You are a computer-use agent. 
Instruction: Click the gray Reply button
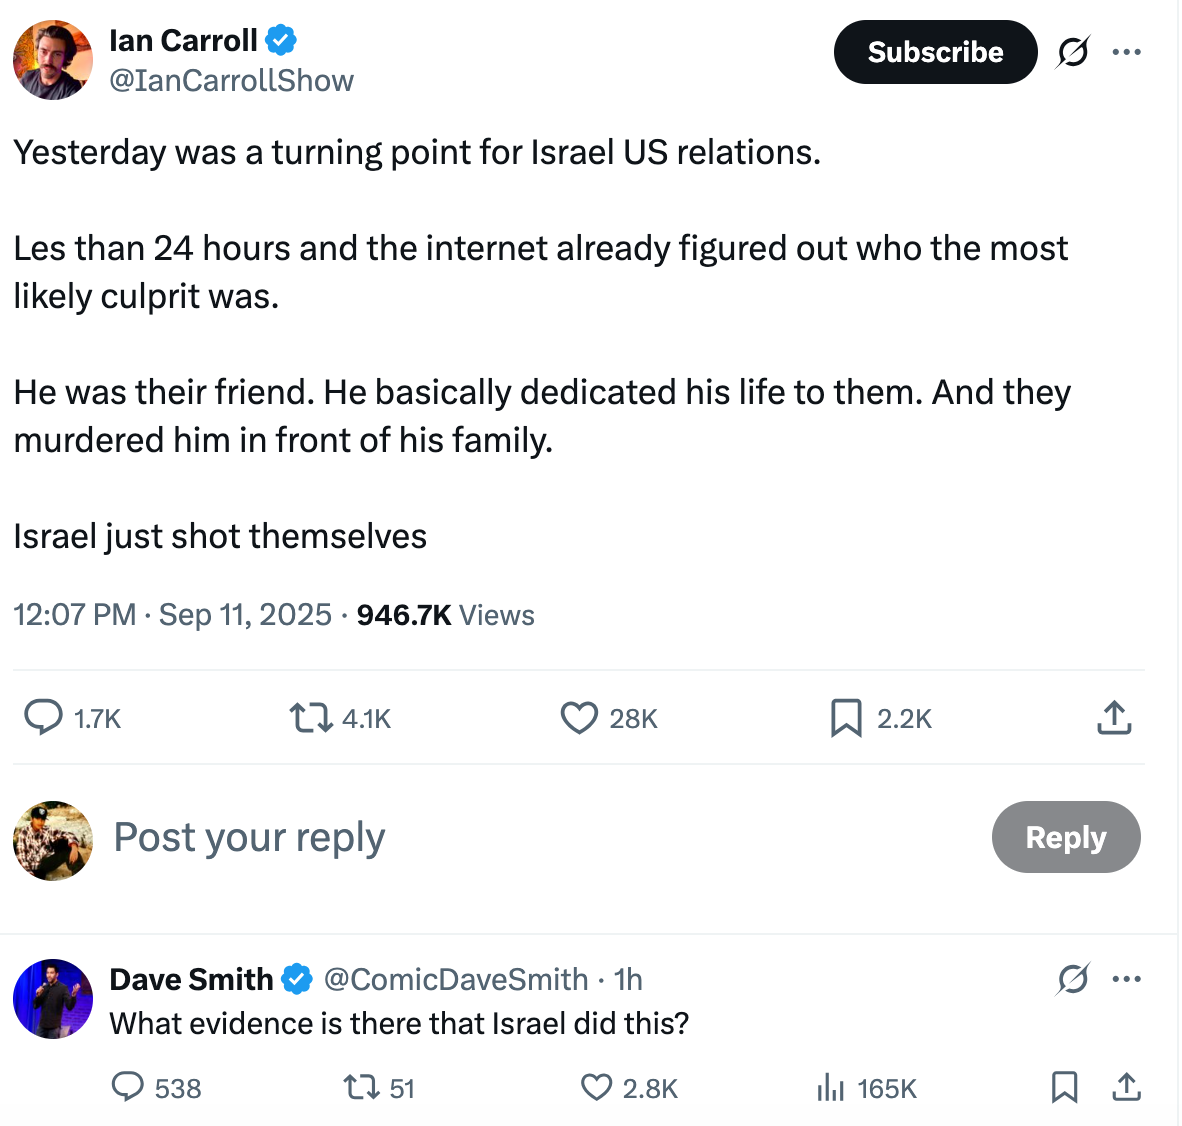click(x=1065, y=837)
